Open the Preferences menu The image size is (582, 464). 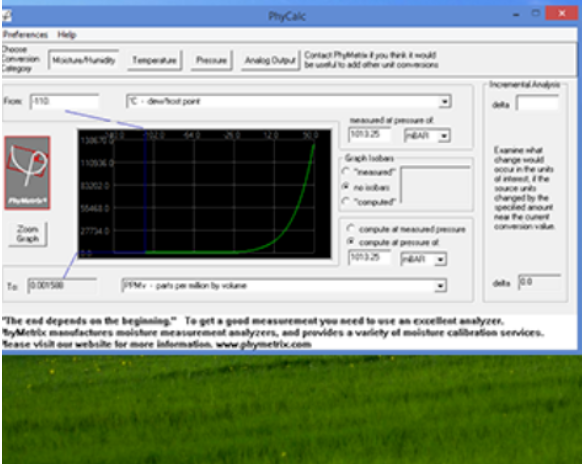[25, 35]
